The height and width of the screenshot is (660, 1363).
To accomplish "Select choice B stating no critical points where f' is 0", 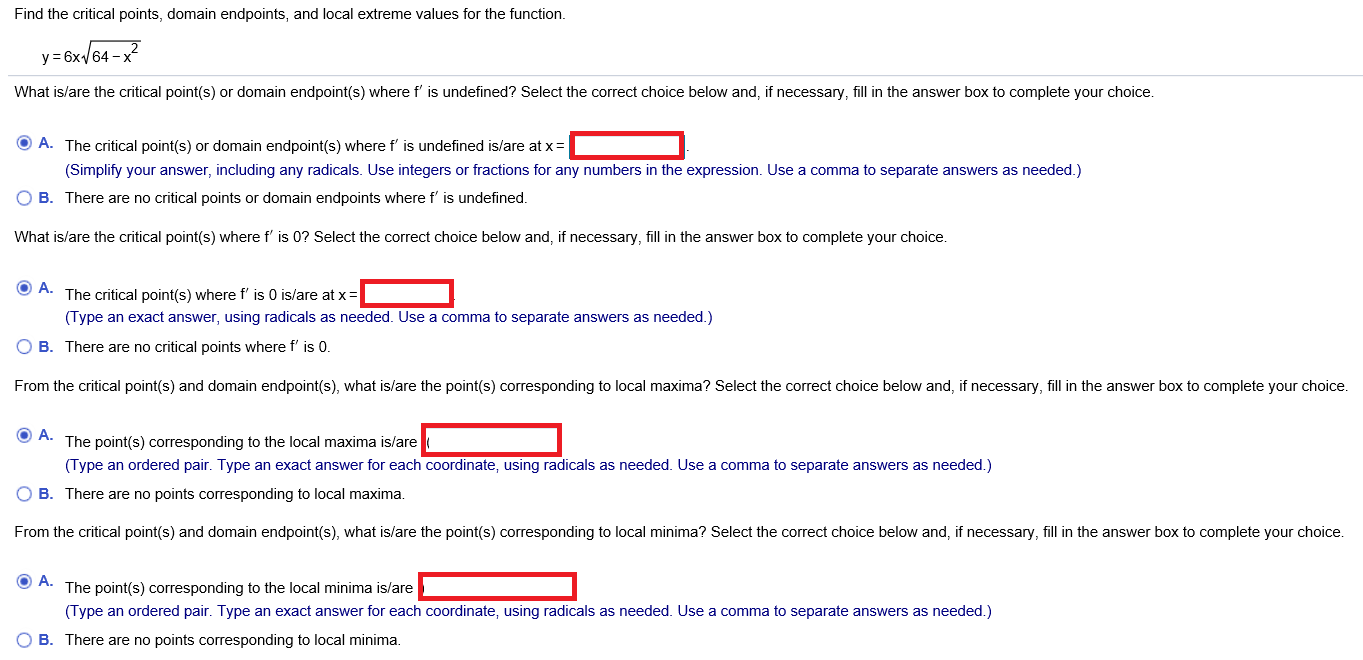I will [24, 346].
